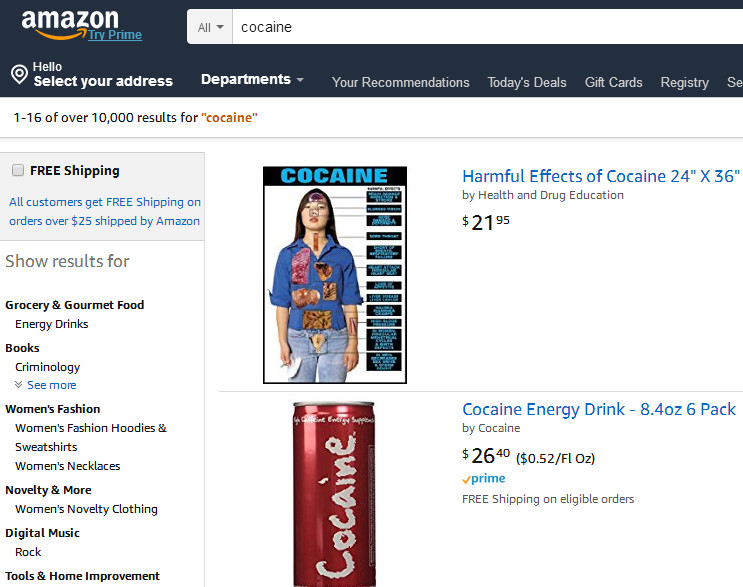Click the location pin icon
743x587 pixels.
tap(18, 74)
